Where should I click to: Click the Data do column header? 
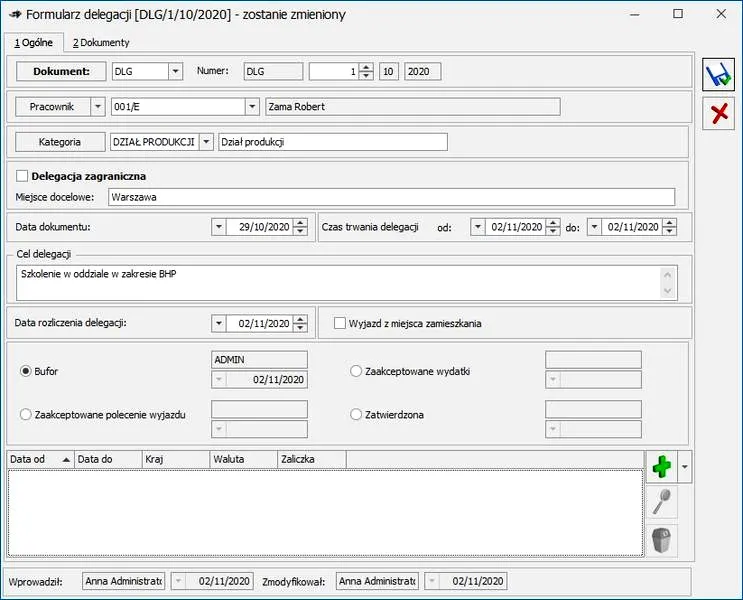(x=108, y=459)
